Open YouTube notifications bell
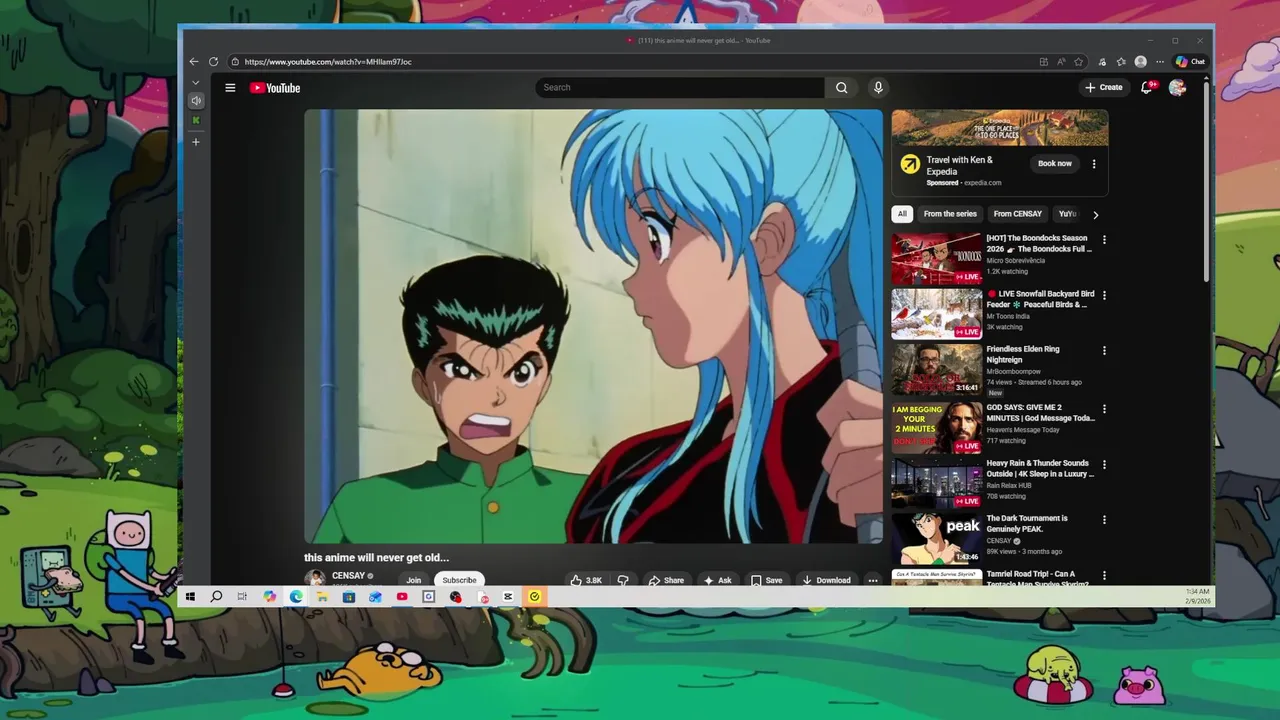The image size is (1280, 720). [1147, 88]
